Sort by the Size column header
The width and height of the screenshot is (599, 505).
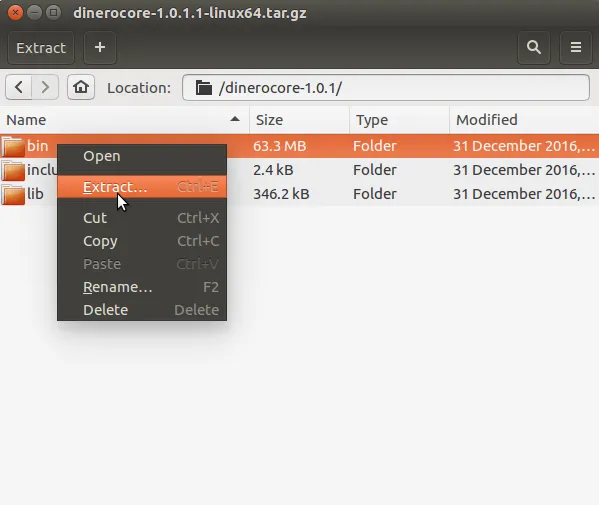300,120
